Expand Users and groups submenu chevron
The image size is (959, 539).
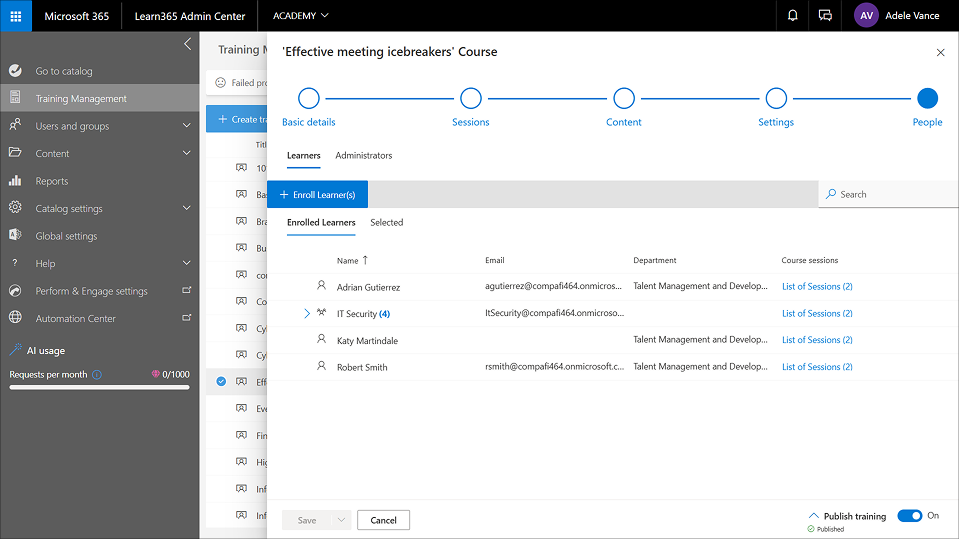point(187,125)
